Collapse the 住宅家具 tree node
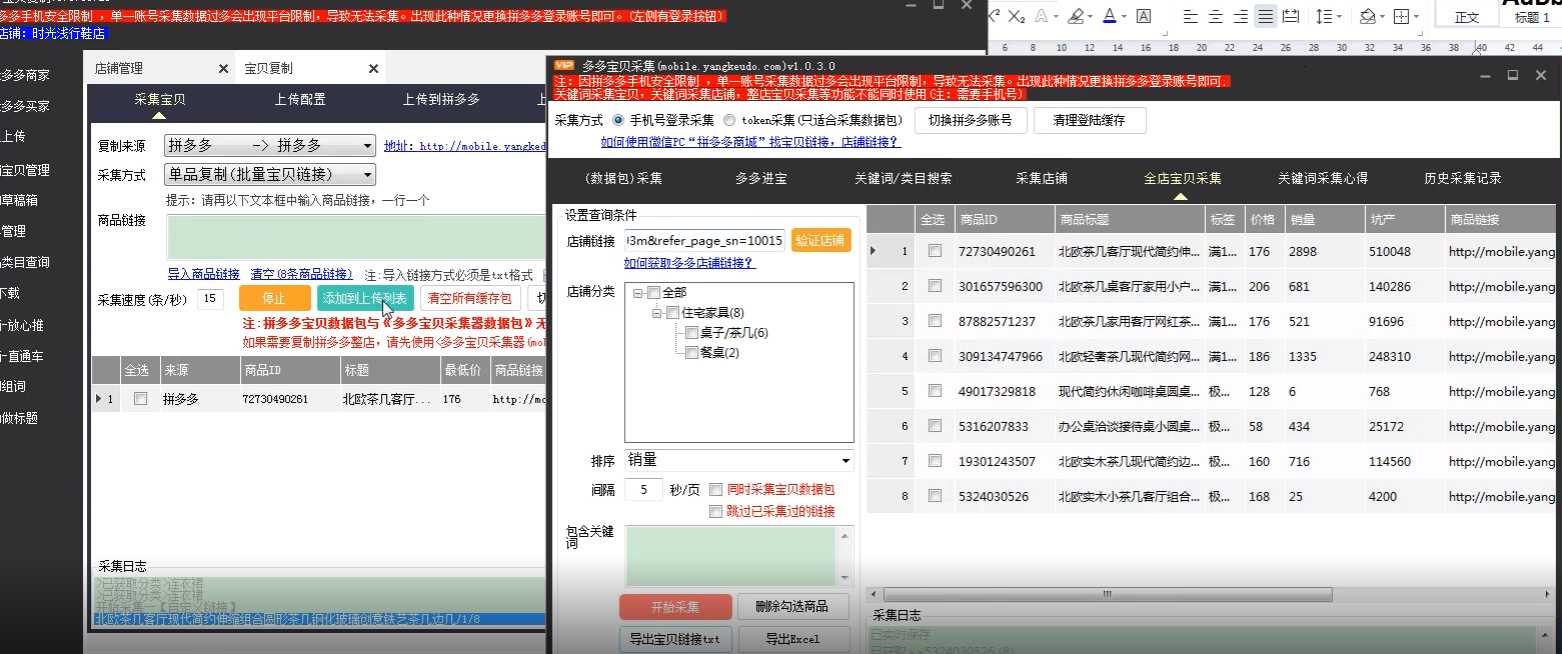Image resolution: width=1562 pixels, height=654 pixels. pos(657,313)
